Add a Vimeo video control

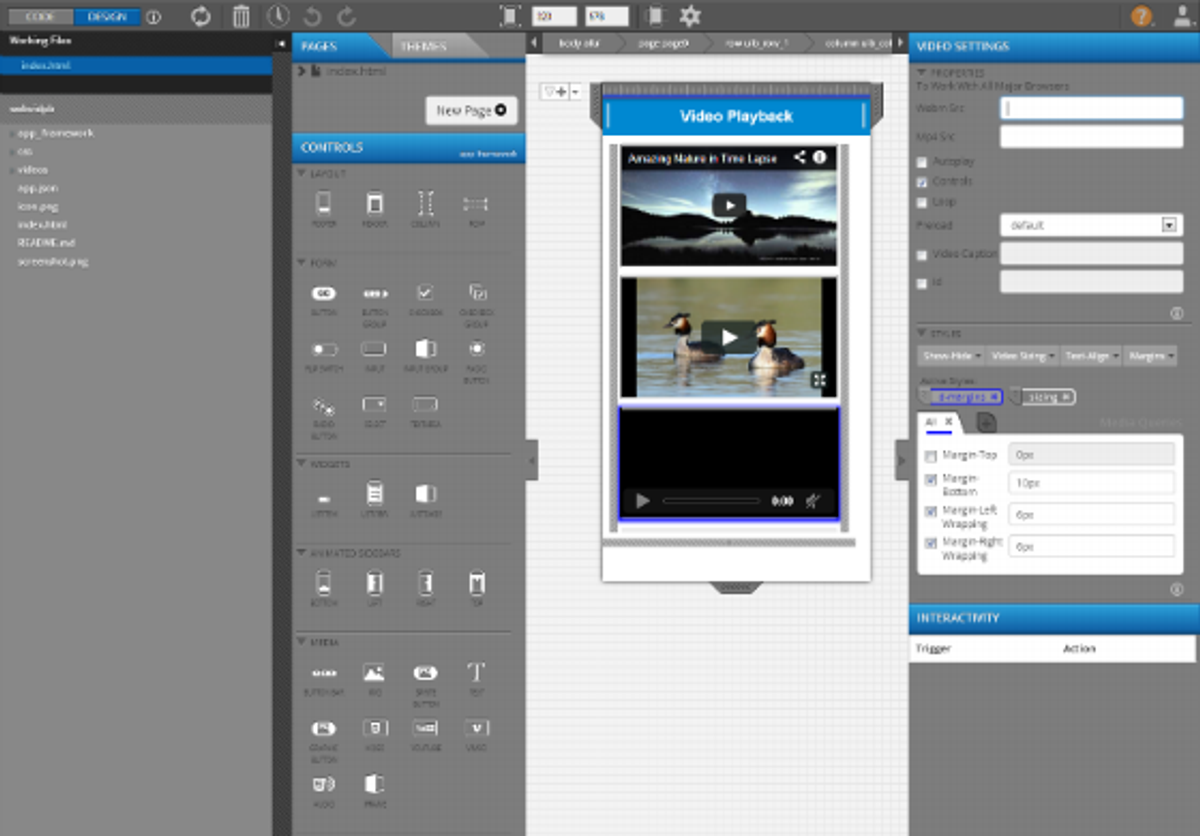point(477,728)
